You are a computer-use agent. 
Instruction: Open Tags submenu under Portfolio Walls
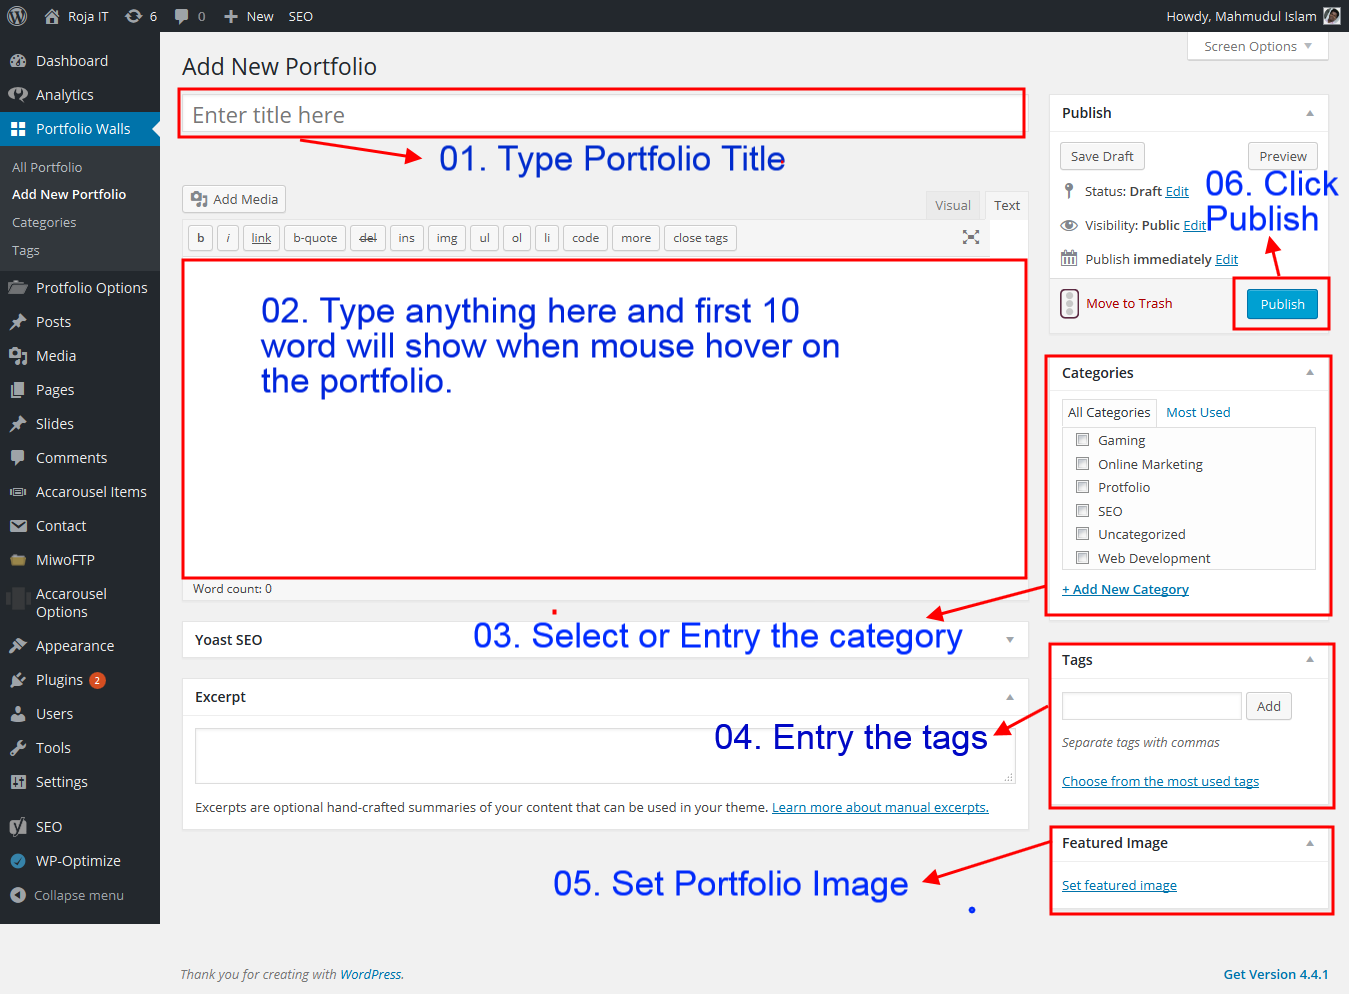26,251
